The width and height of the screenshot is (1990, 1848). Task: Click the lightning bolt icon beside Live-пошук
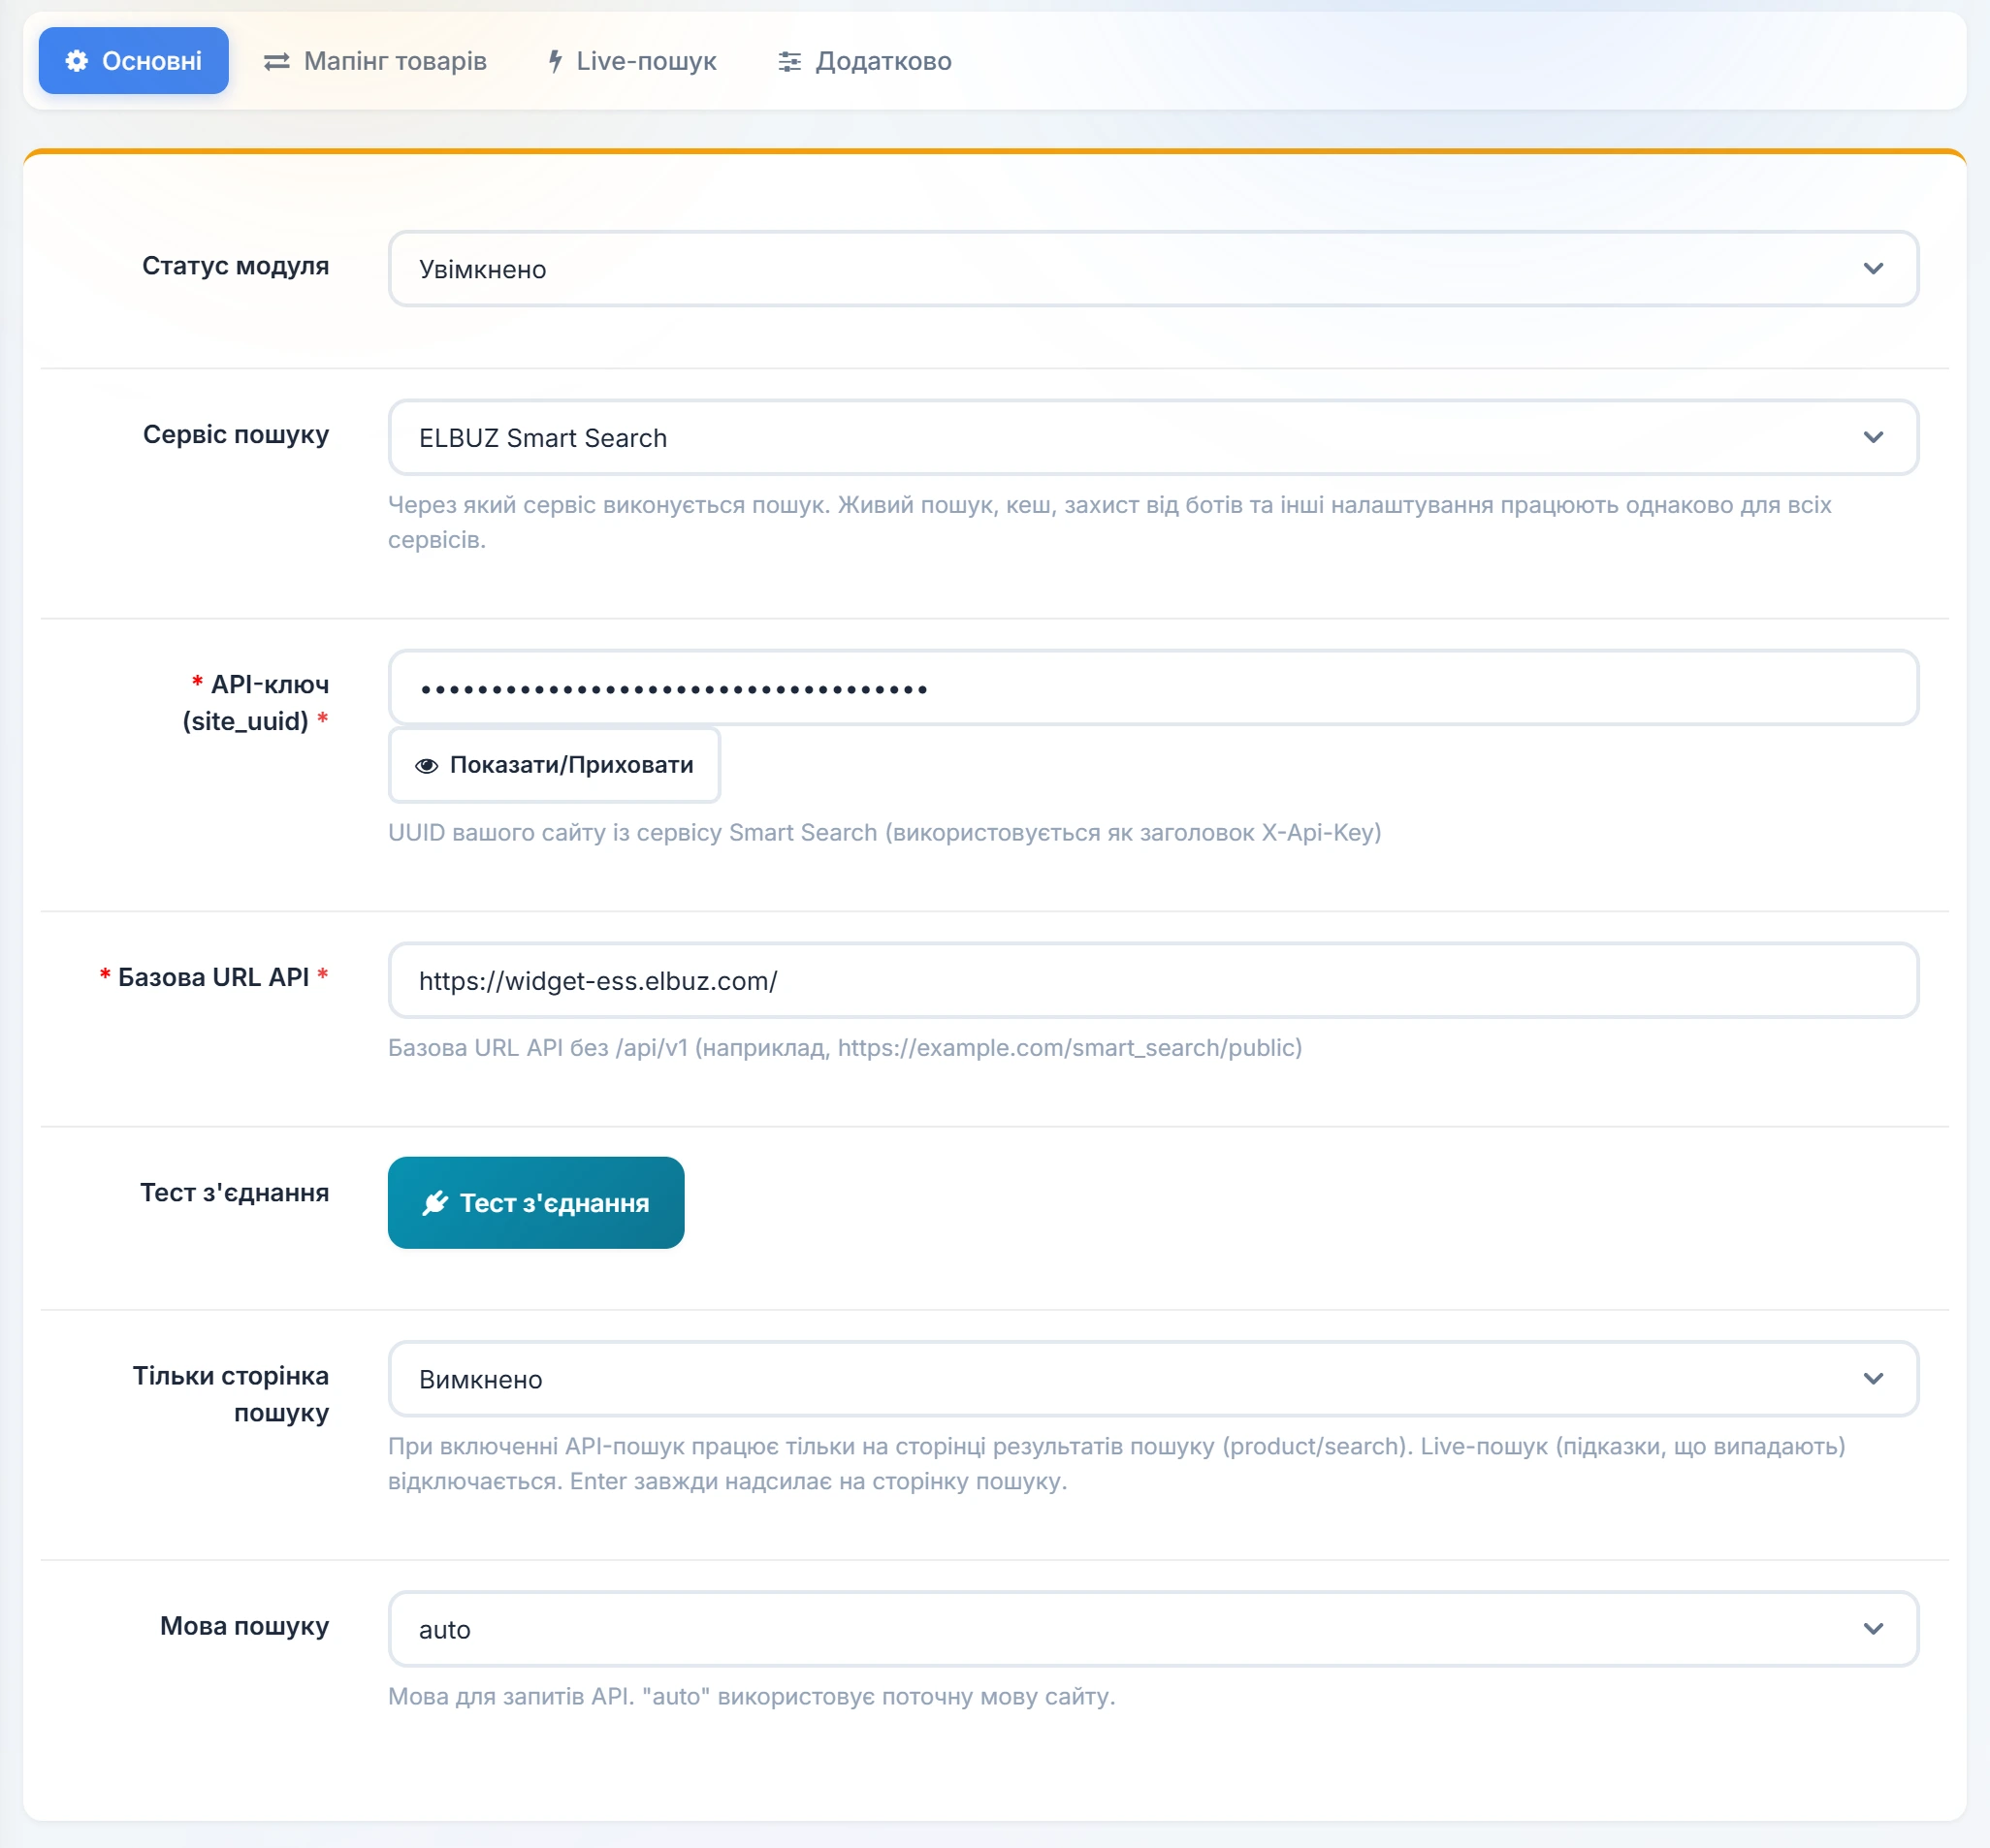point(555,62)
